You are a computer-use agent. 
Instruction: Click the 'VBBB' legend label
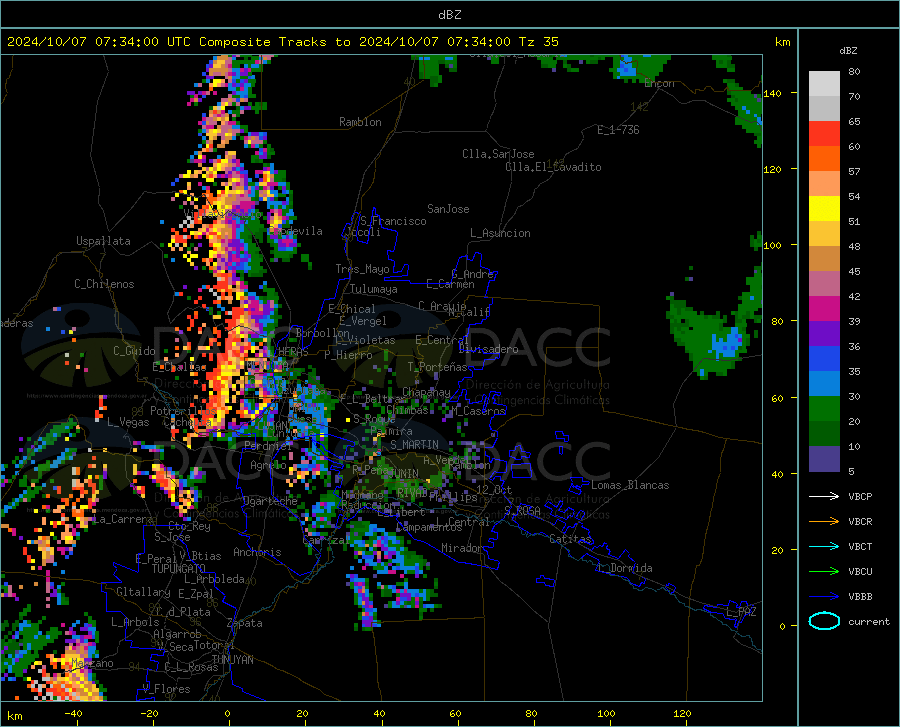pos(860,597)
